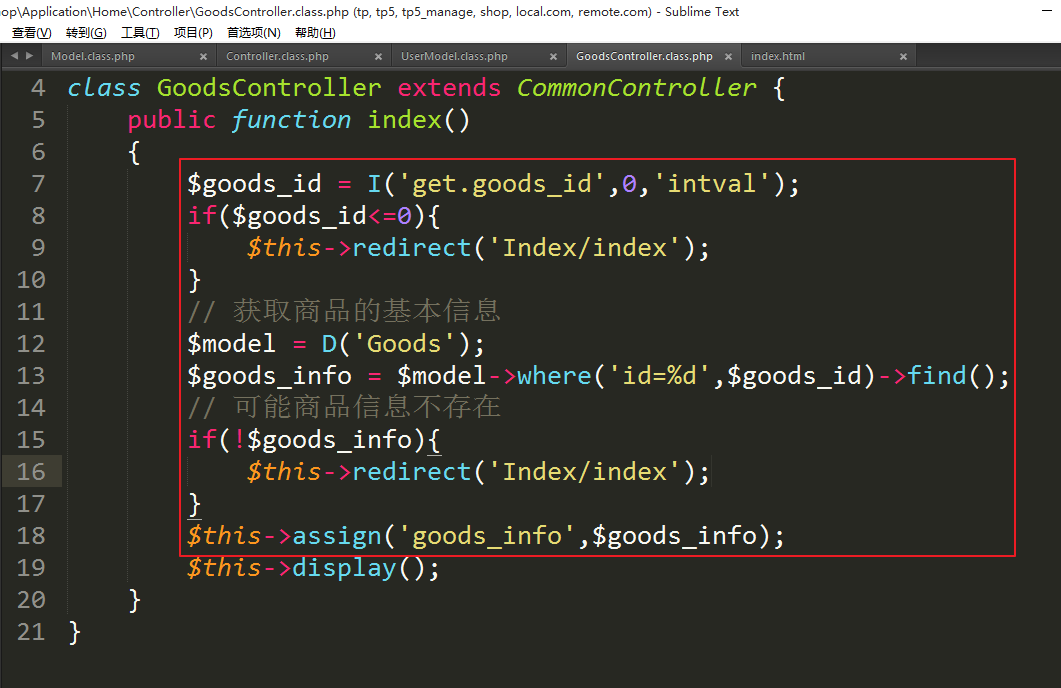Close the Controller.class.php tab
The height and width of the screenshot is (688, 1061).
[x=378, y=57]
